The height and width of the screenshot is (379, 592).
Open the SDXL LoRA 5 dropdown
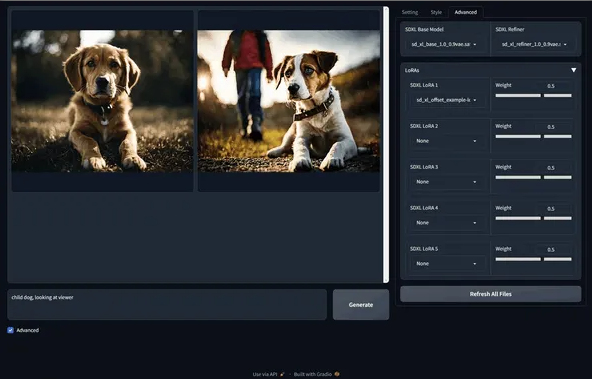coord(446,263)
